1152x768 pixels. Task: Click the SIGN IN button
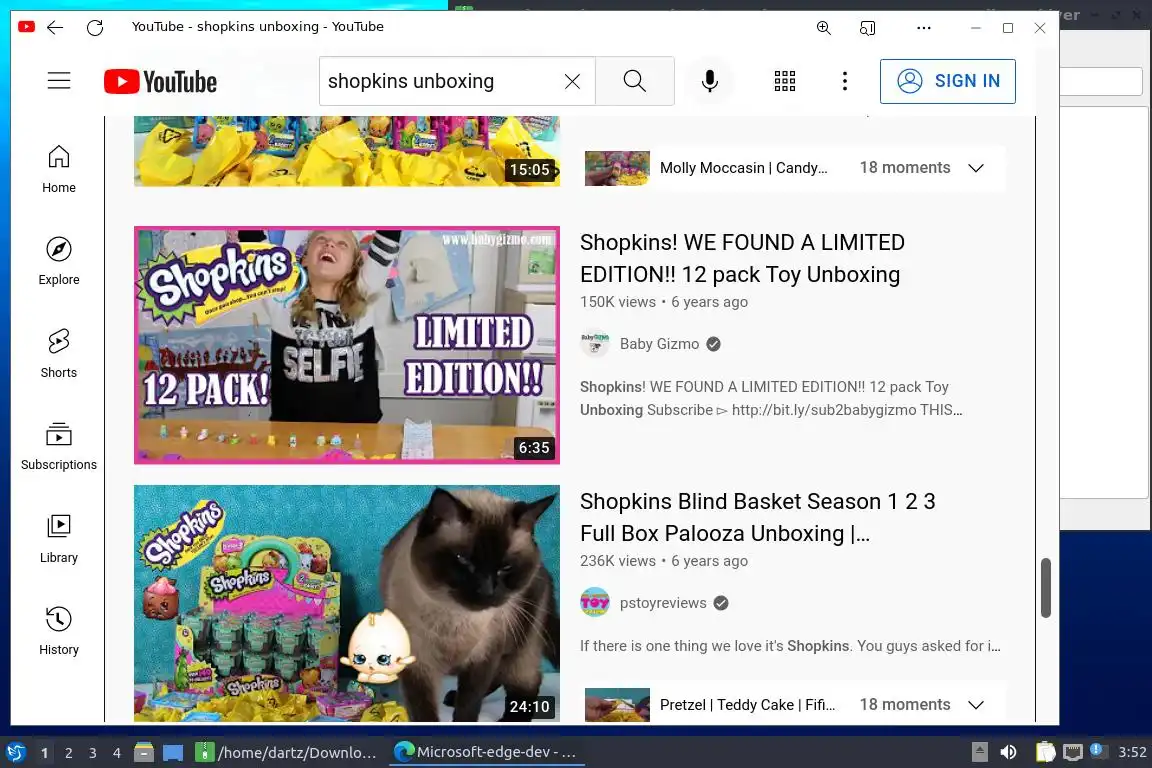(x=948, y=81)
